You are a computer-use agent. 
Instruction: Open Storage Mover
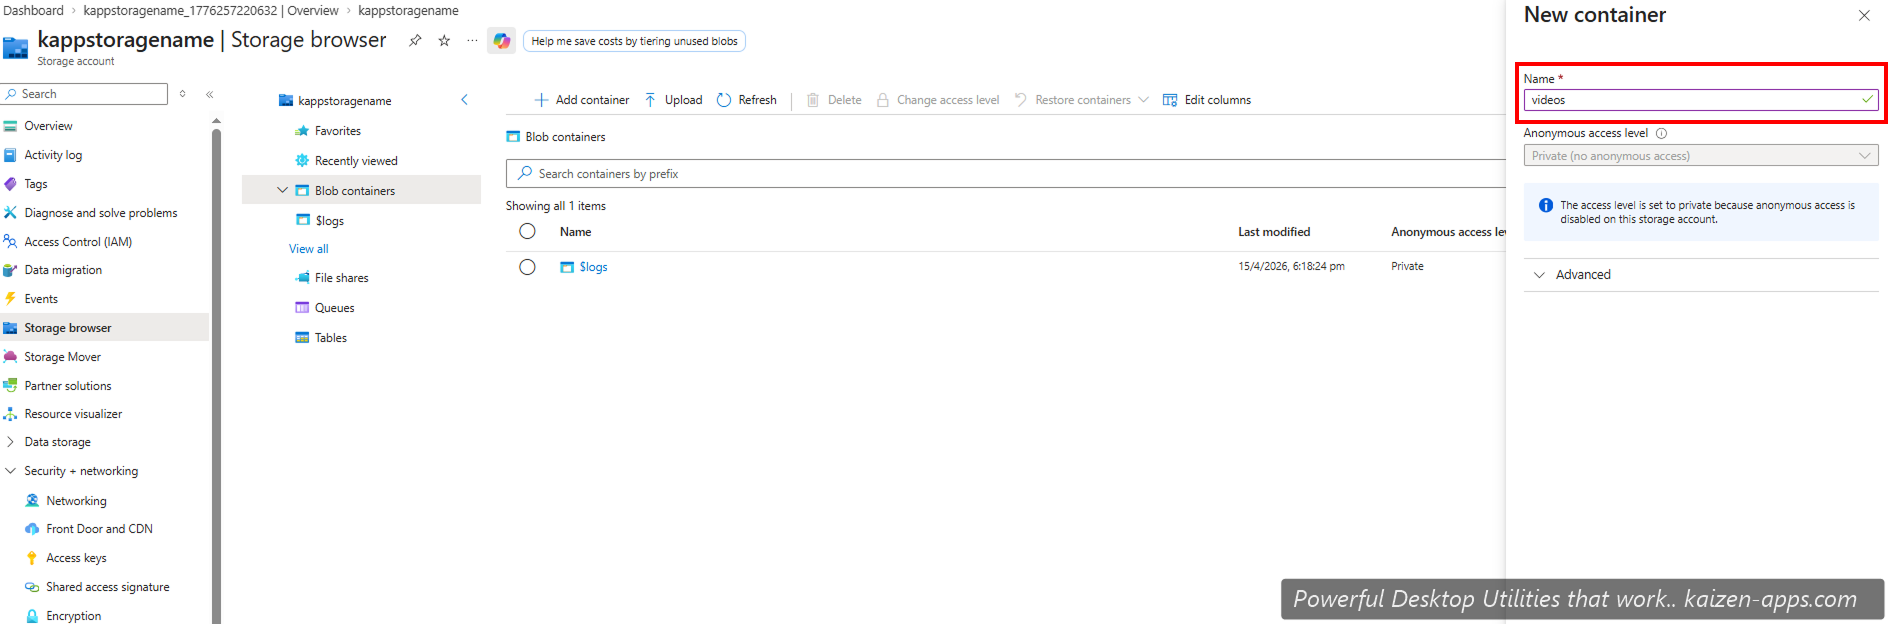62,357
